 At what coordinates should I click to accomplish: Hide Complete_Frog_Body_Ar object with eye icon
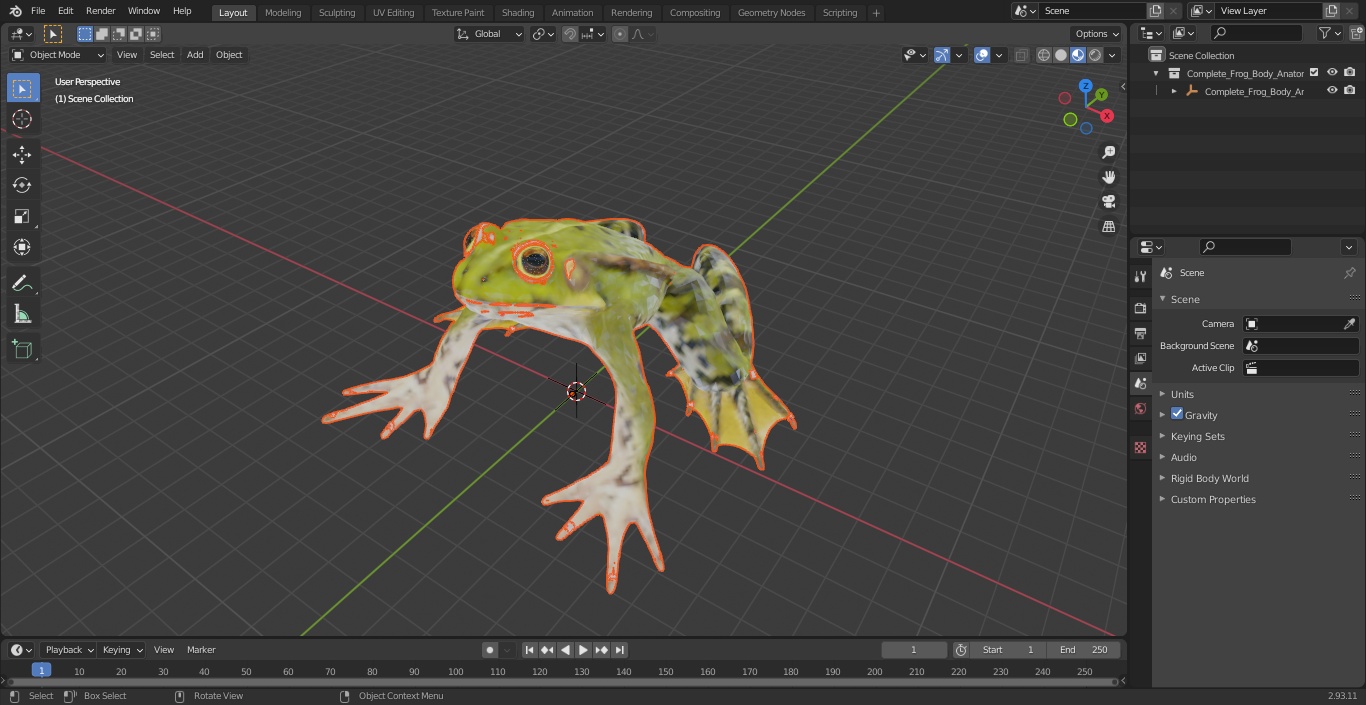[x=1332, y=91]
